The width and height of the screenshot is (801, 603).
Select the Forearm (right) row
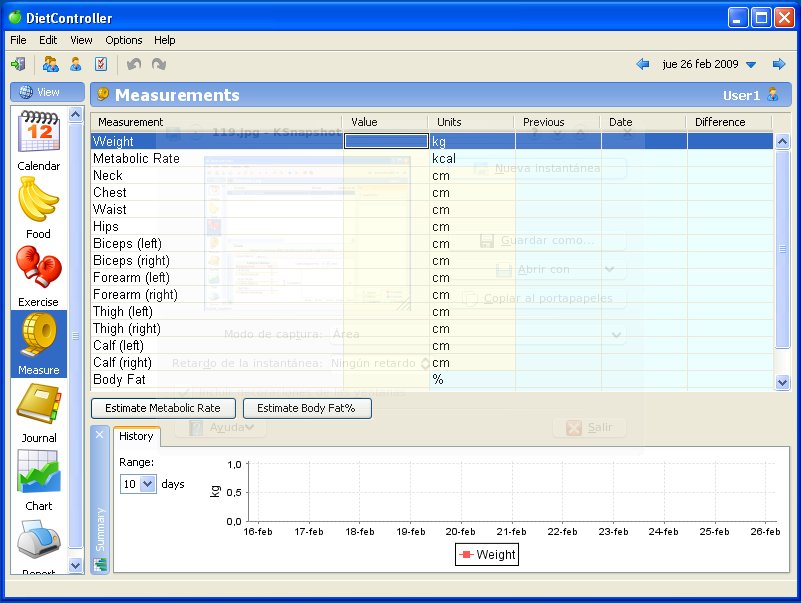point(432,294)
